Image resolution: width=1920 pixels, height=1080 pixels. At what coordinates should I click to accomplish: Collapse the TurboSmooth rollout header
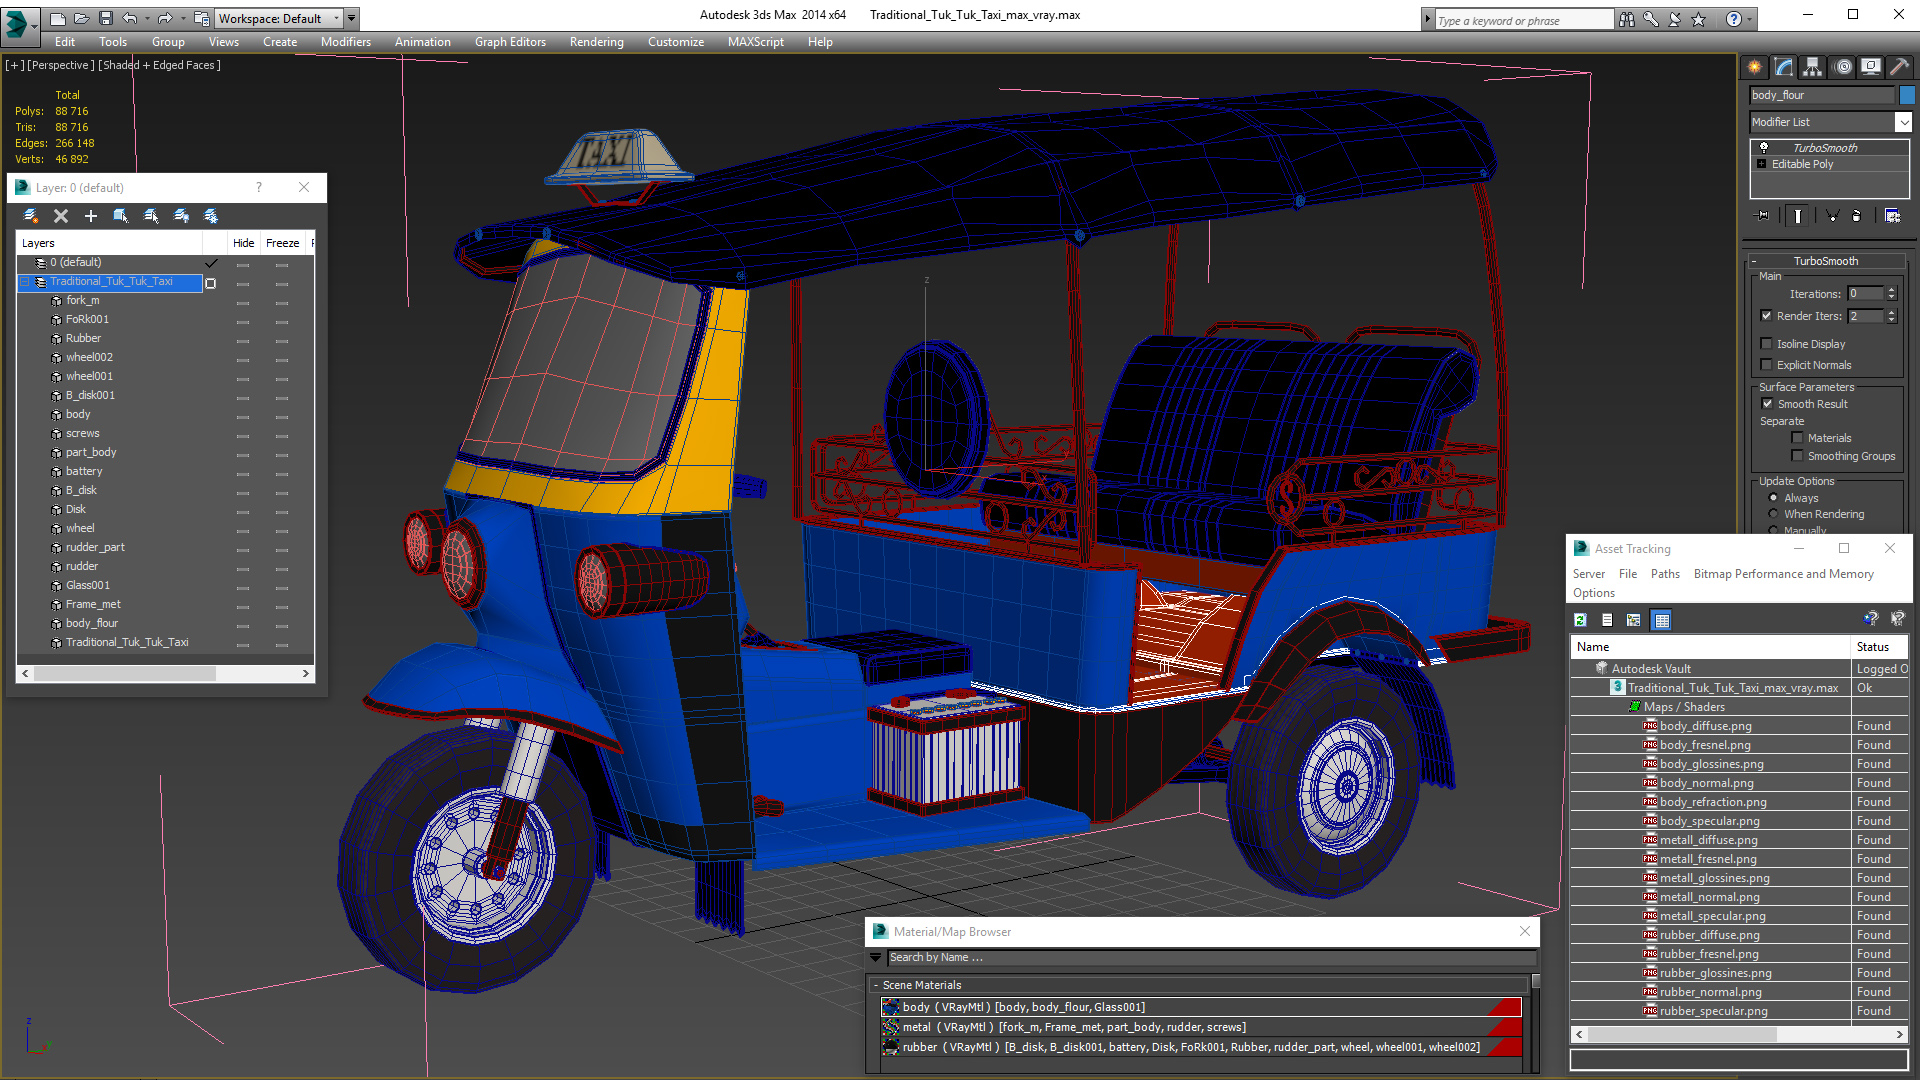coord(1825,261)
